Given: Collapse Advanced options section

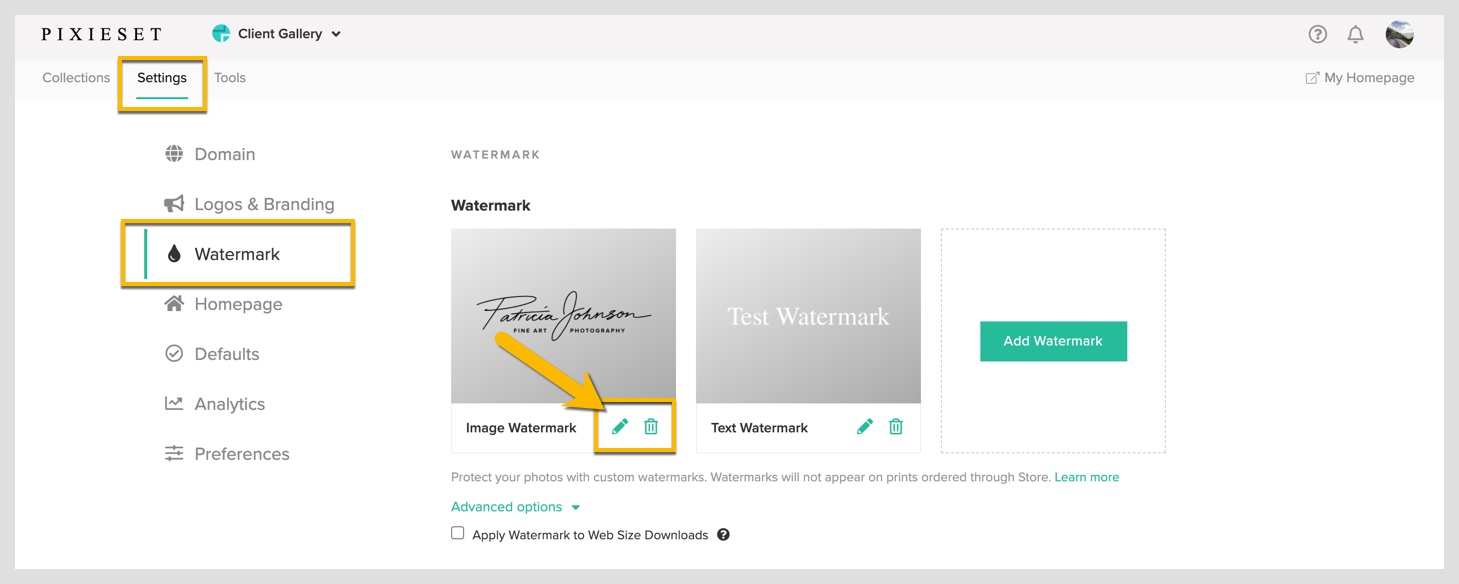Looking at the screenshot, I should coord(515,507).
